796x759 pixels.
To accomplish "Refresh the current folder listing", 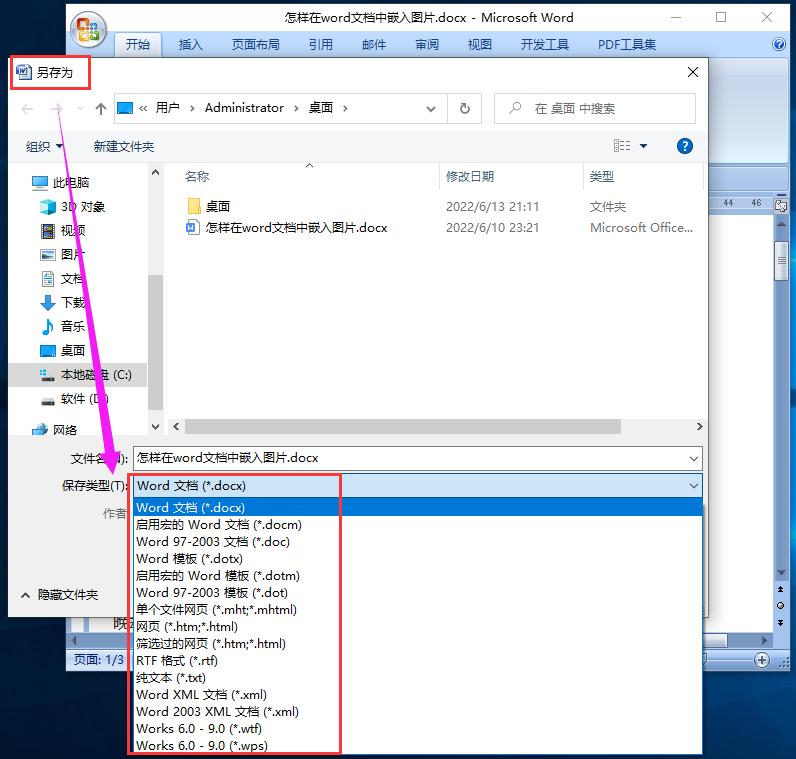I will pos(465,108).
